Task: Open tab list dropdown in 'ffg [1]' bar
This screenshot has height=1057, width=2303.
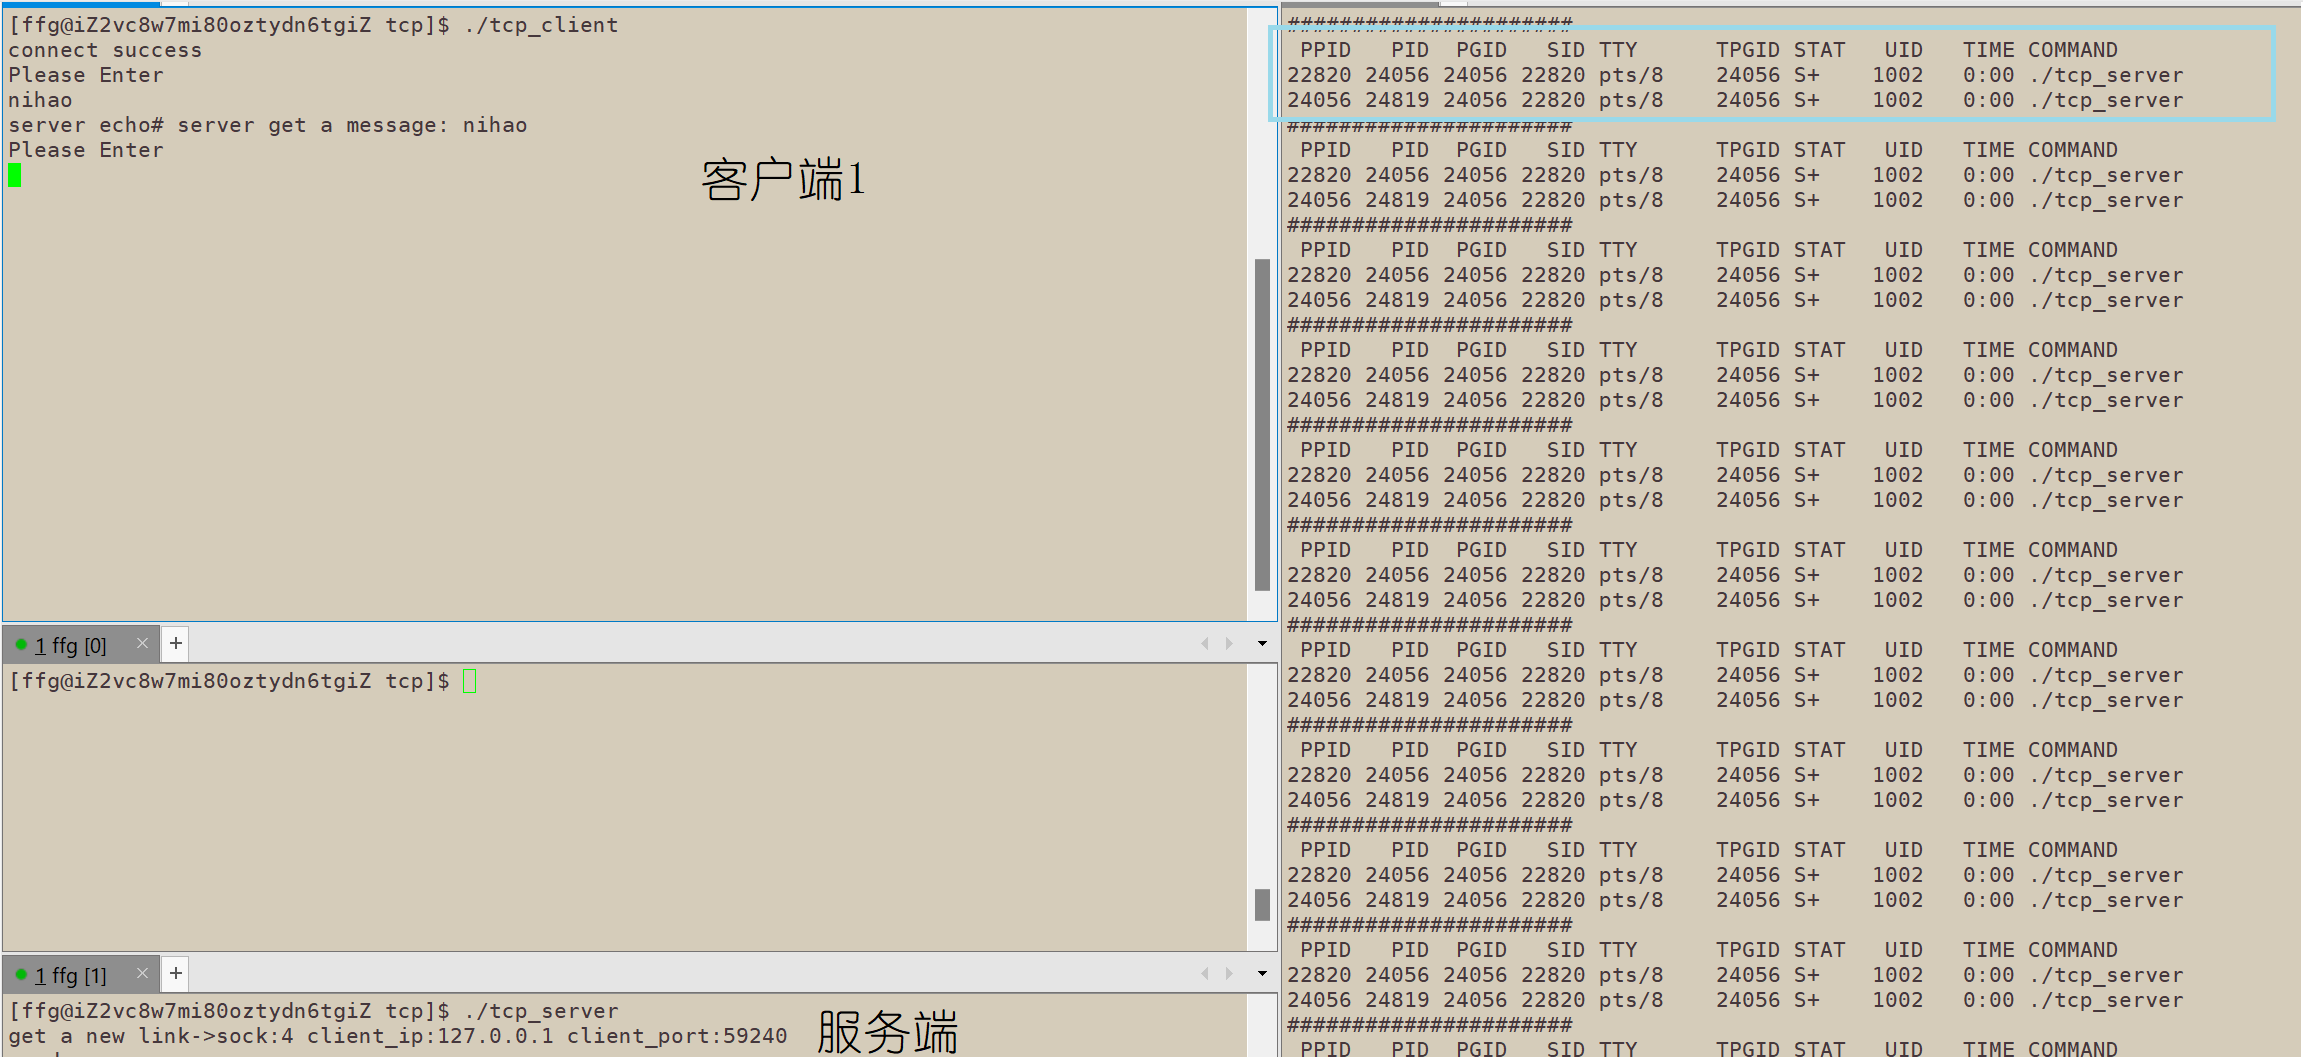Action: pos(1262,974)
